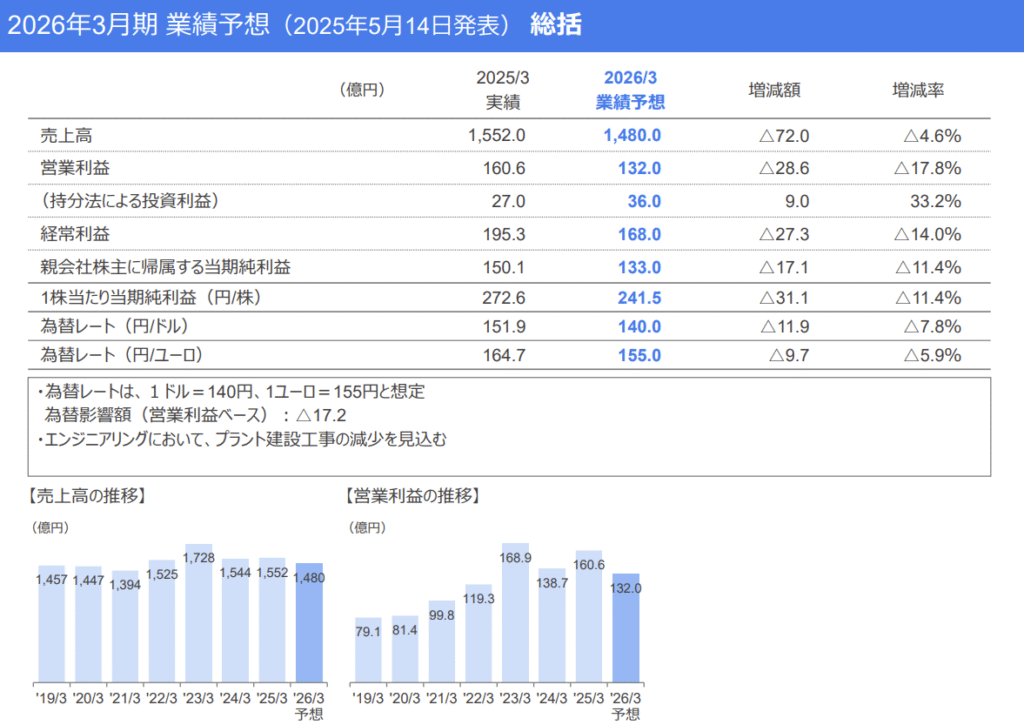Click the 1,480.0 sales forecast value
The height and width of the screenshot is (725, 1024).
click(x=632, y=135)
